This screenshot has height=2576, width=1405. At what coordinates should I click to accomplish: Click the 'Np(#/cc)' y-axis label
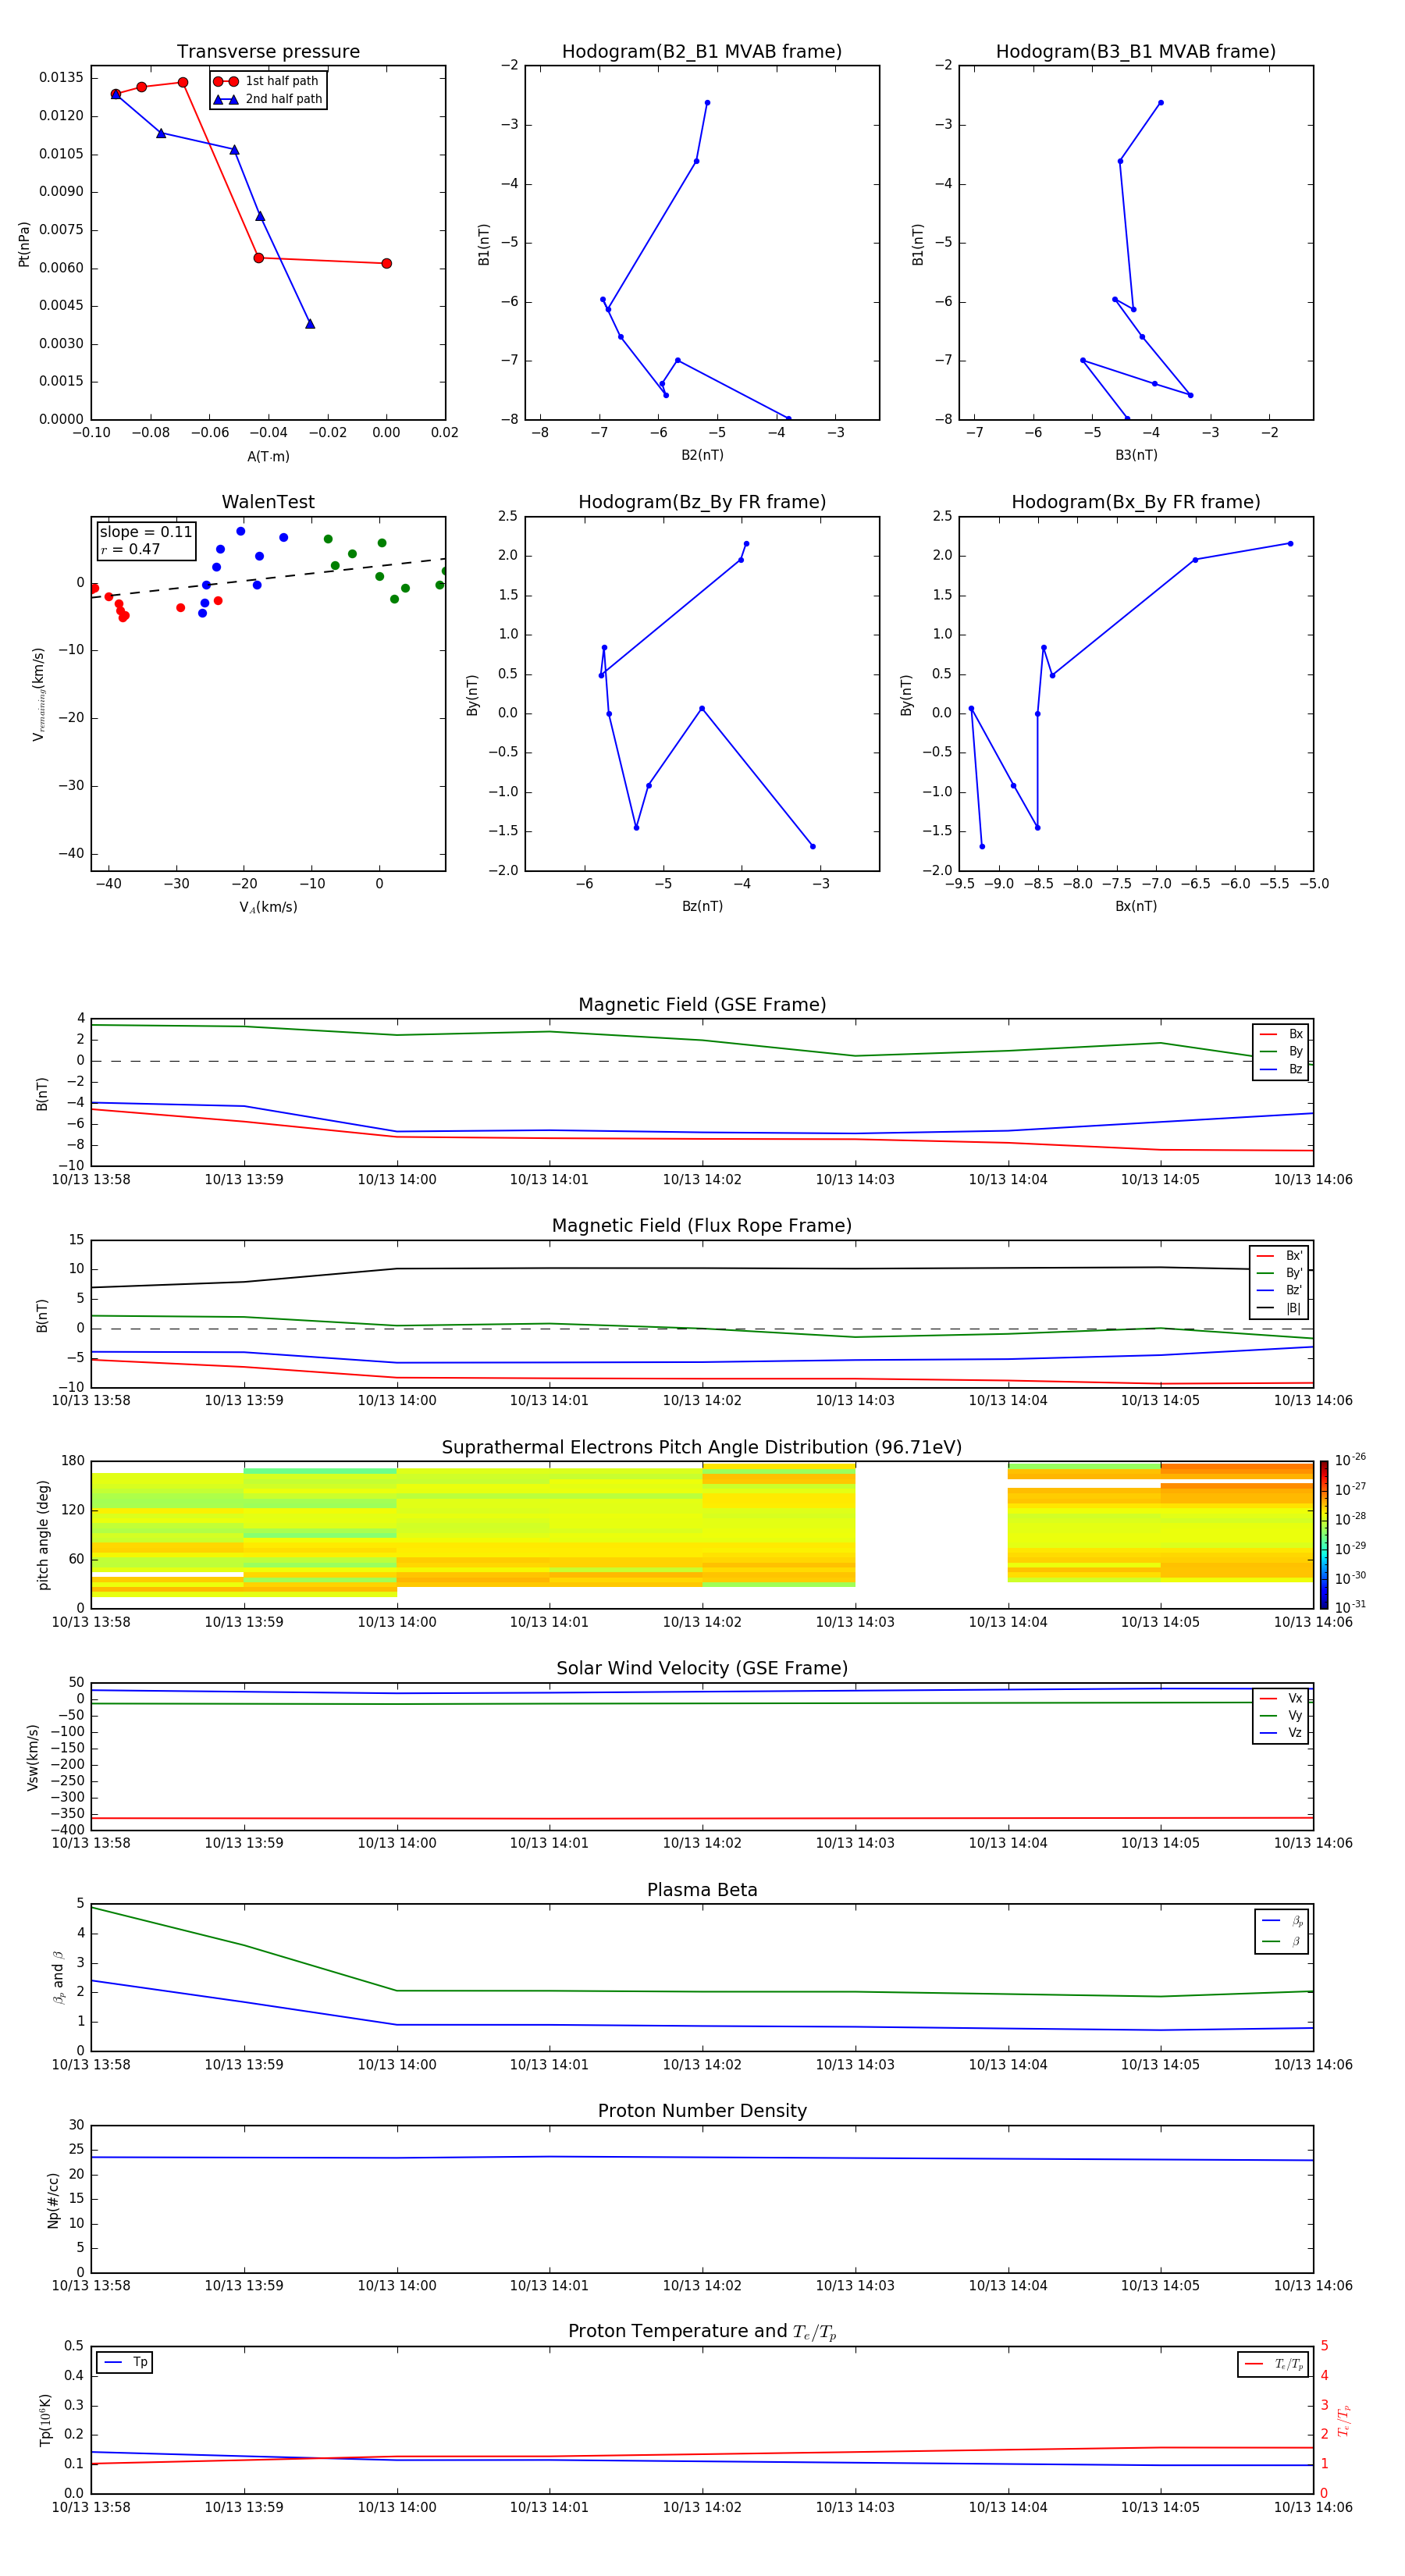click(53, 2200)
